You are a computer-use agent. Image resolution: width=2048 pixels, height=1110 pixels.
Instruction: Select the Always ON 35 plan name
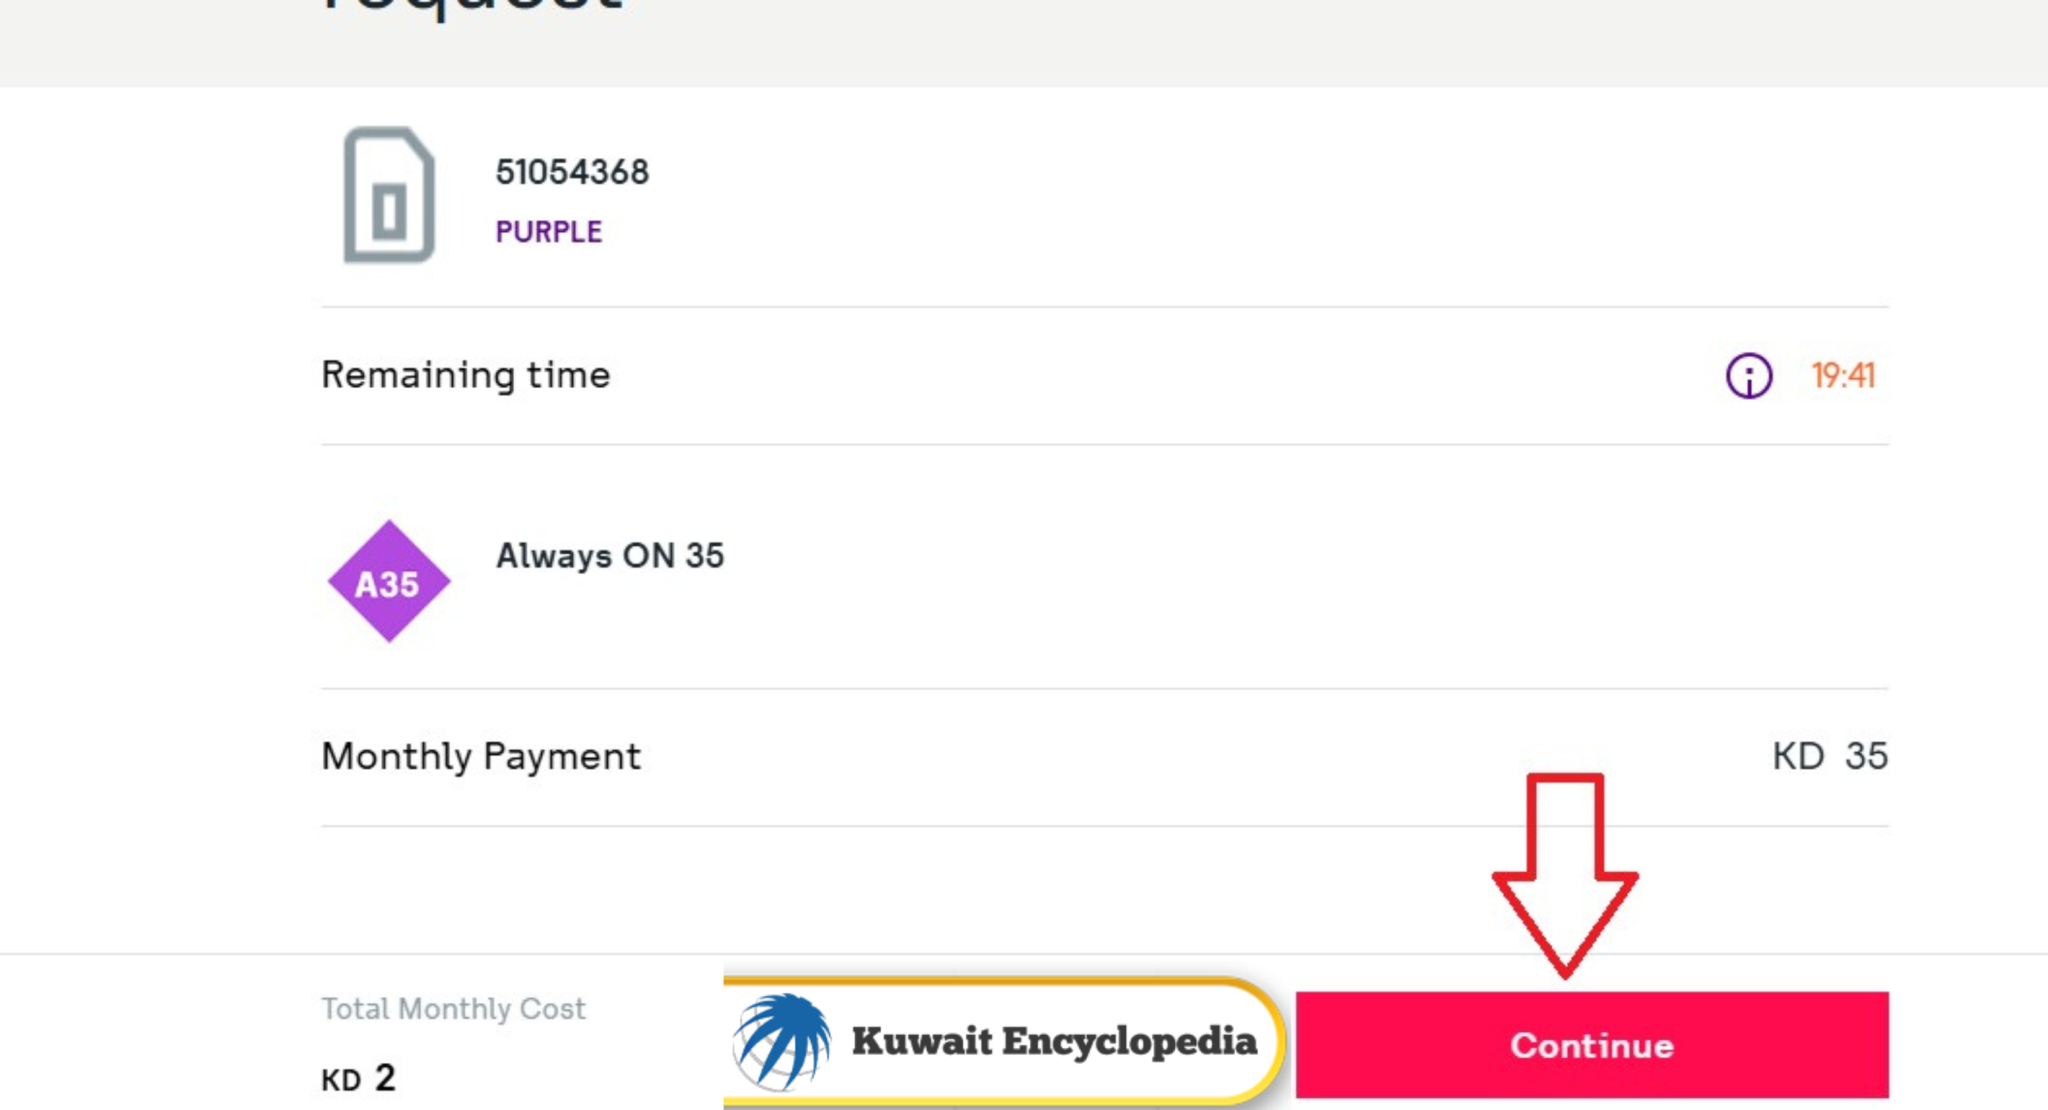tap(609, 557)
